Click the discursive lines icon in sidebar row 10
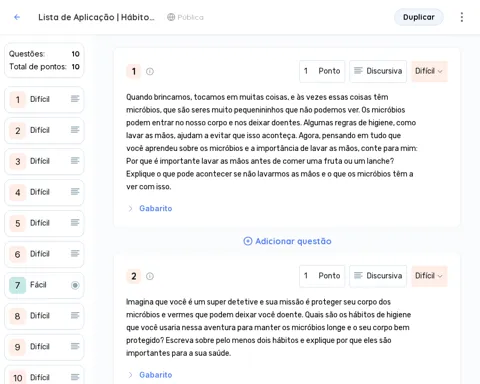The height and width of the screenshot is (384, 480). (x=75, y=377)
